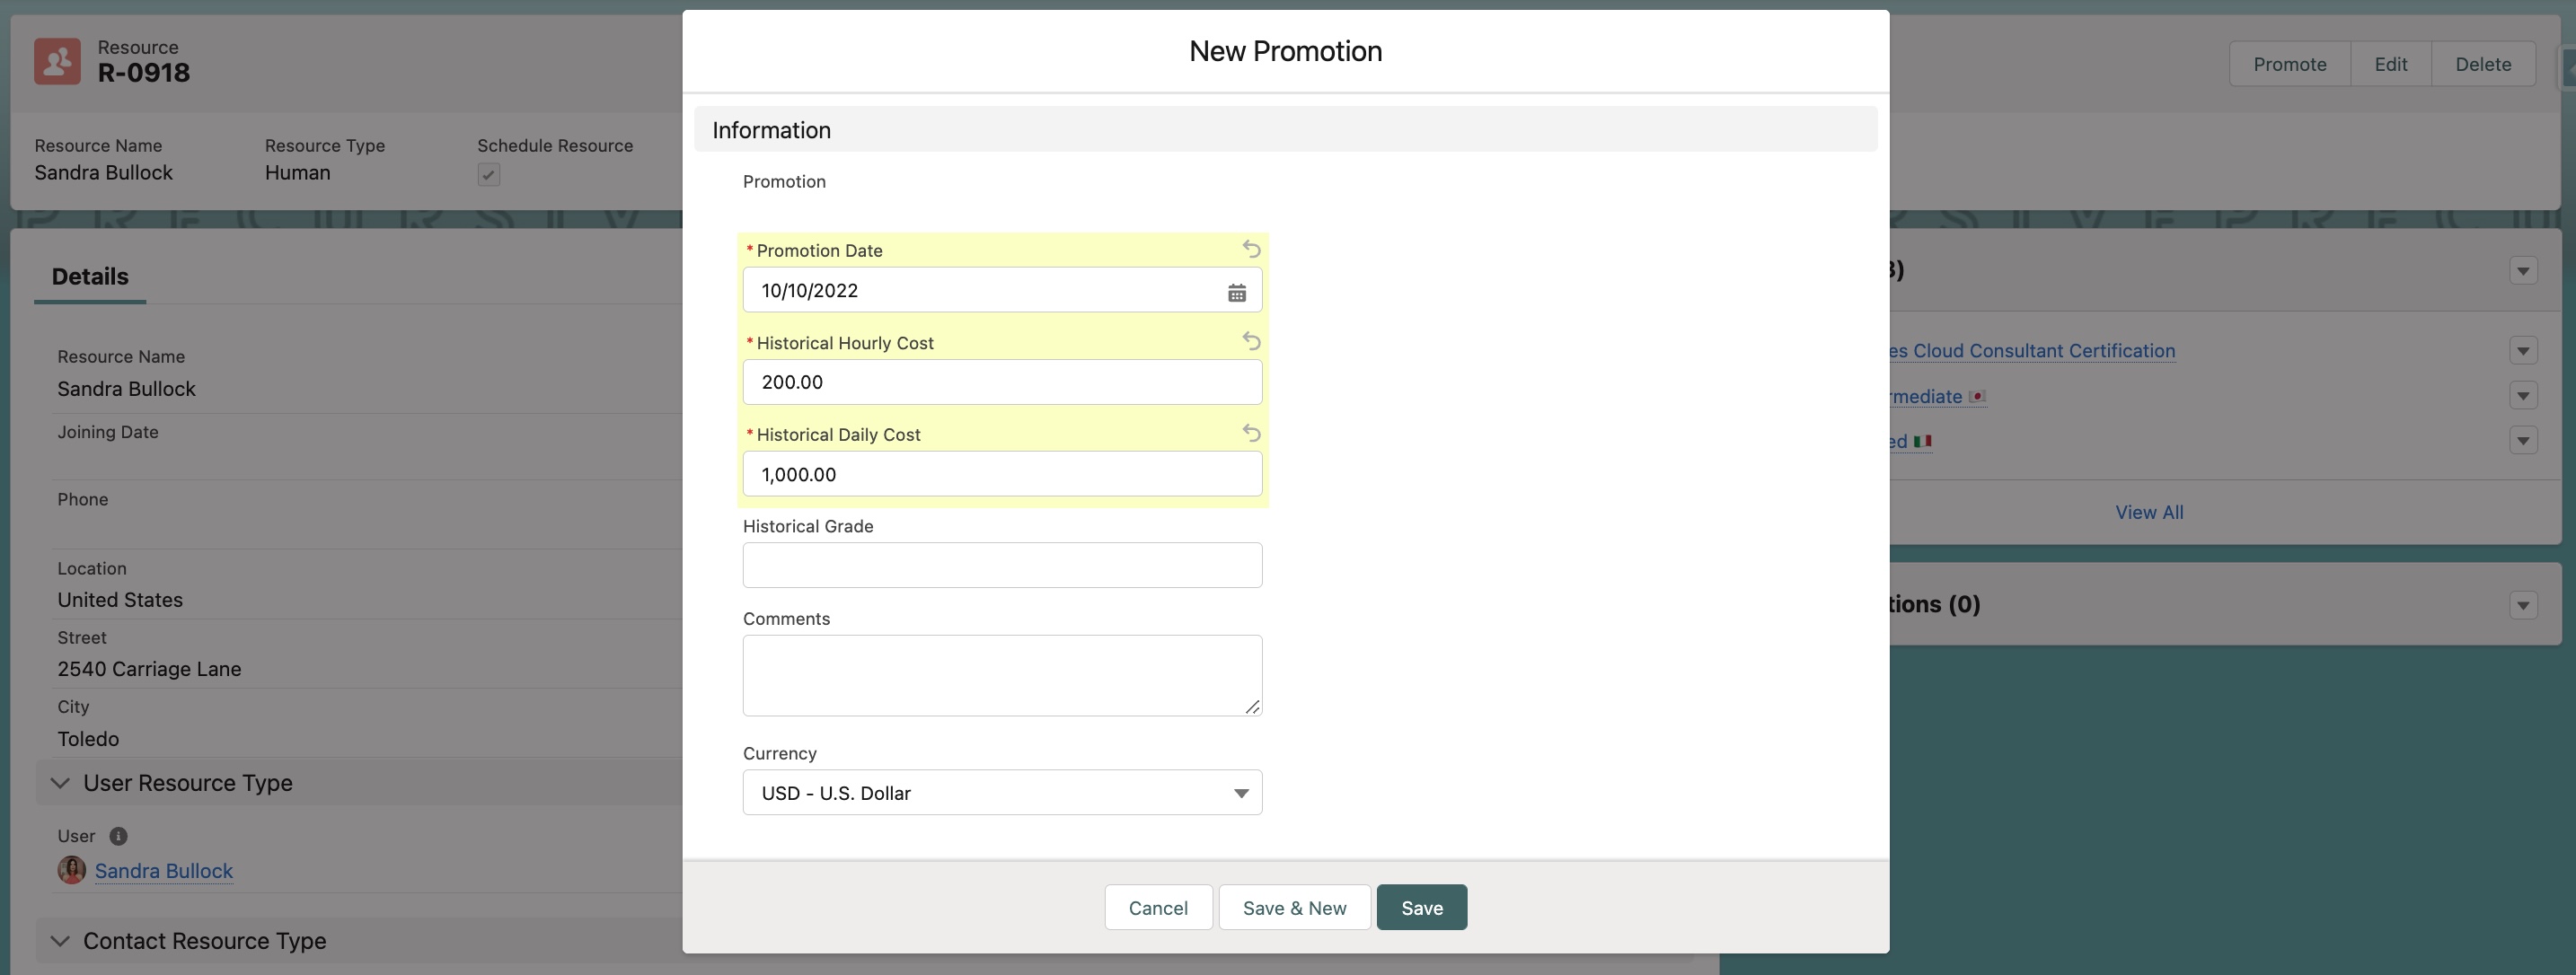Viewport: 2576px width, 975px height.
Task: Open the Sandra Bullock user link
Action: click(x=163, y=870)
